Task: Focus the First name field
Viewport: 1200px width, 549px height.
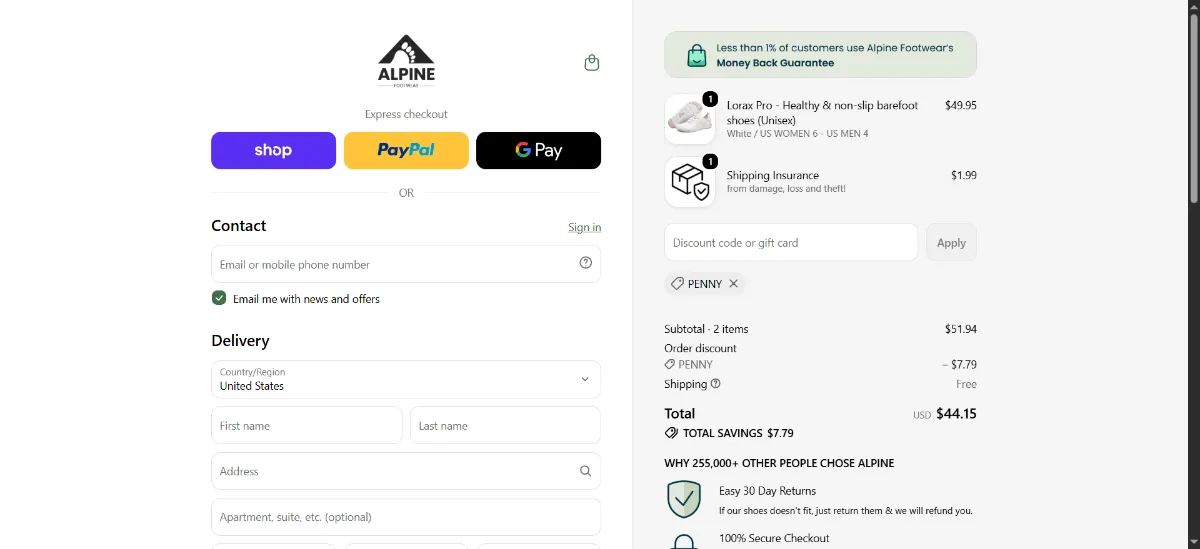Action: point(307,425)
